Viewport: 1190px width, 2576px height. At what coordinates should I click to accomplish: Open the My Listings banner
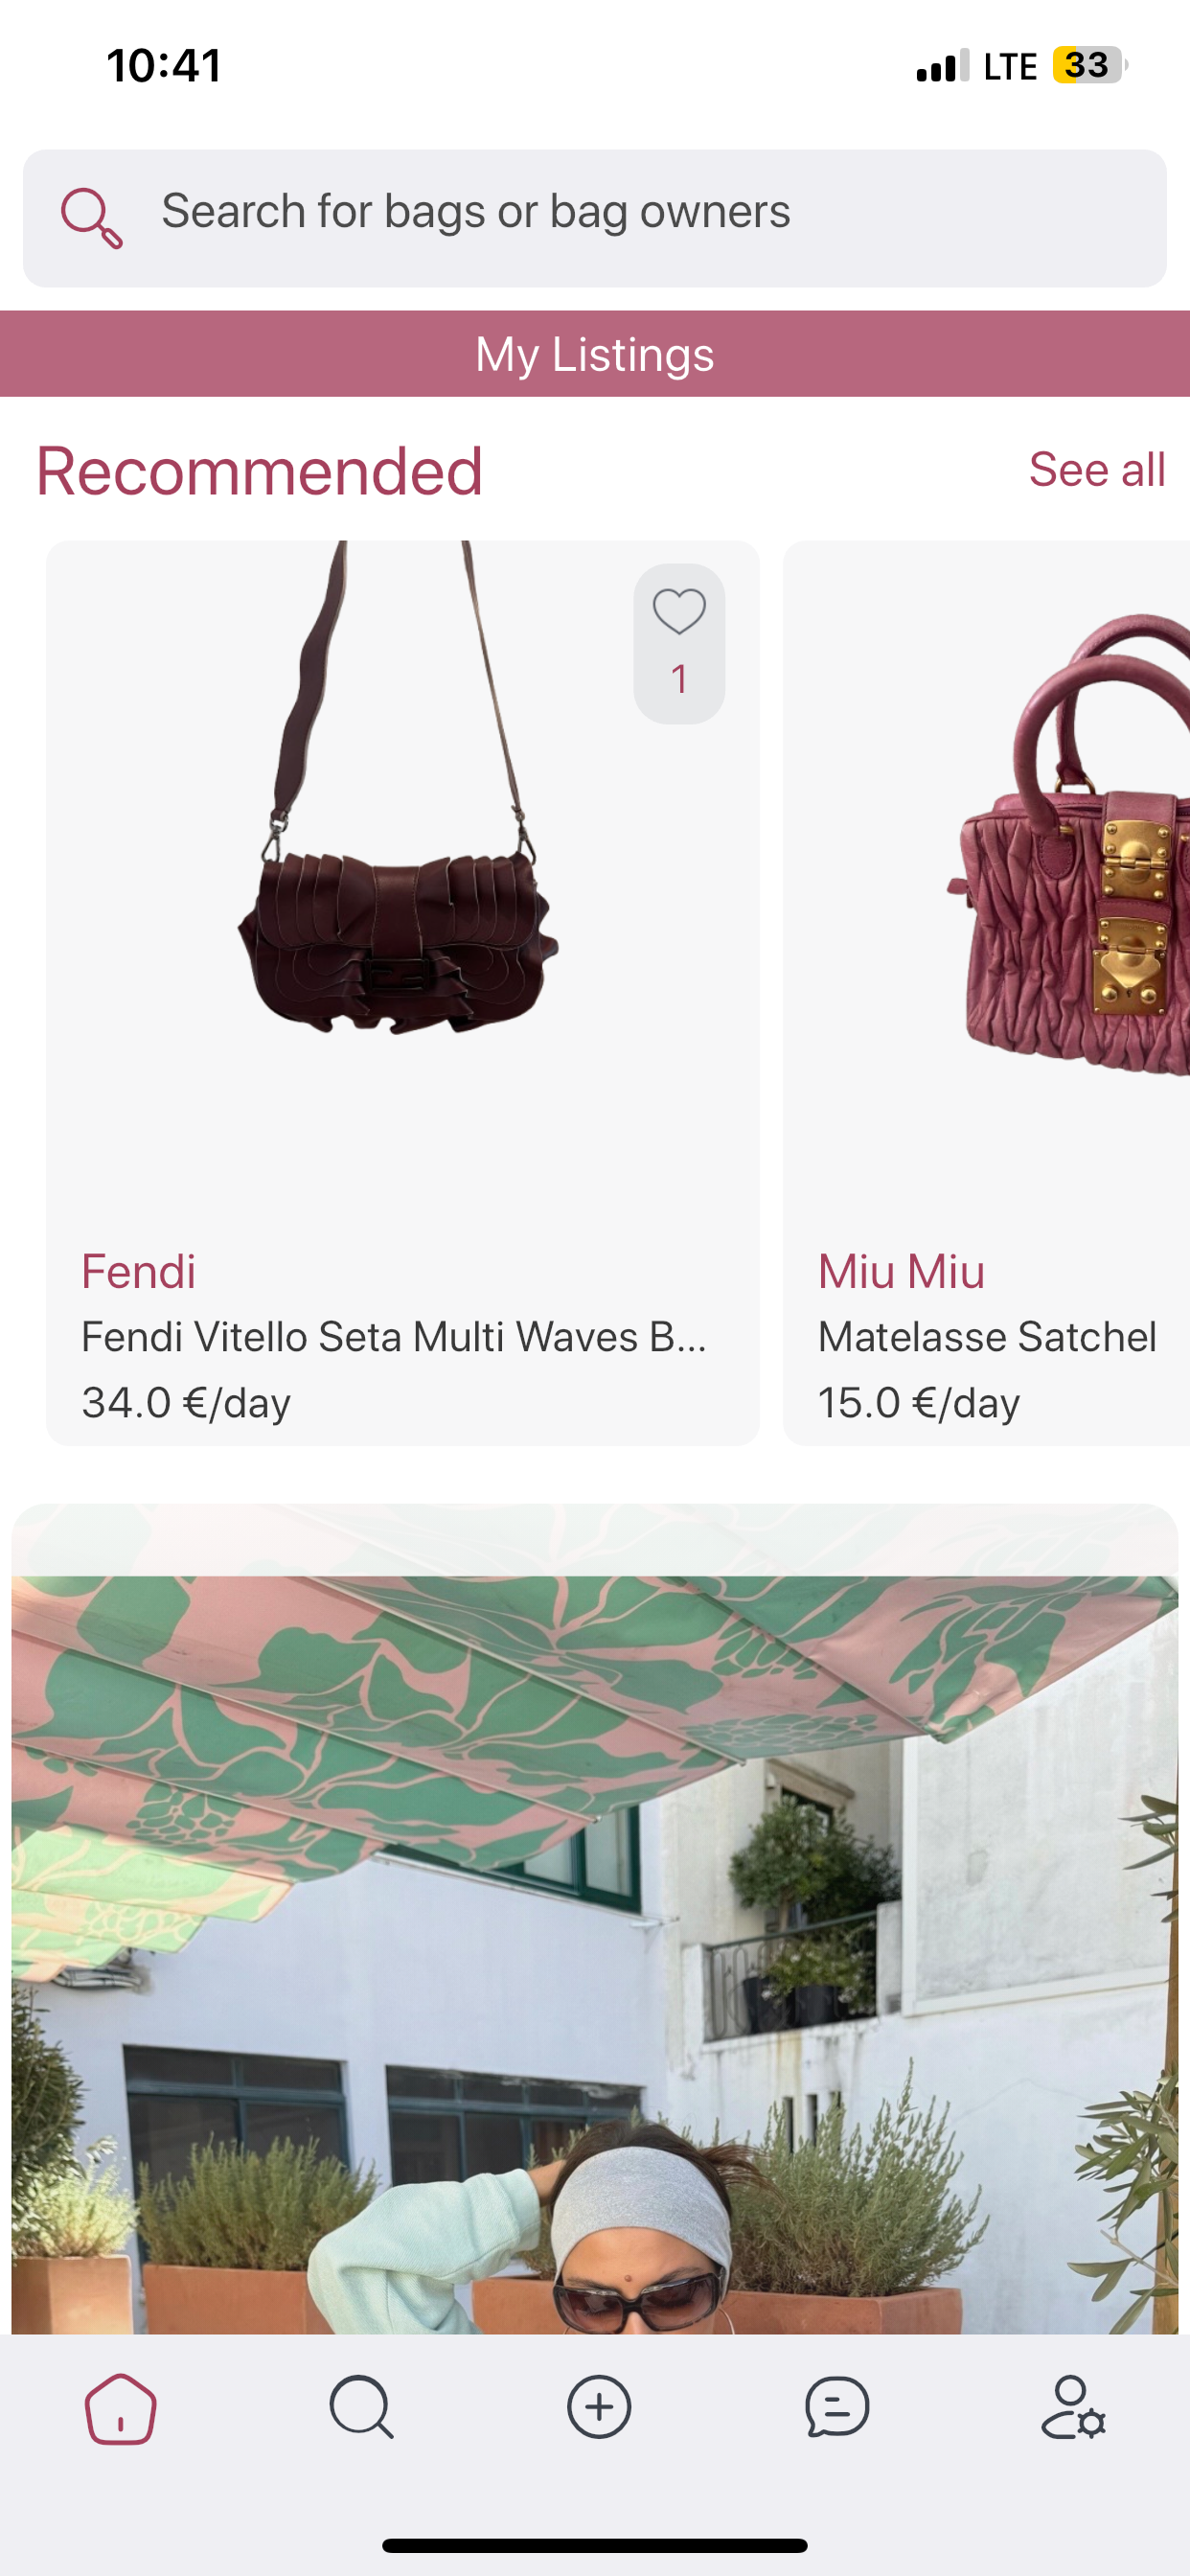coord(595,354)
